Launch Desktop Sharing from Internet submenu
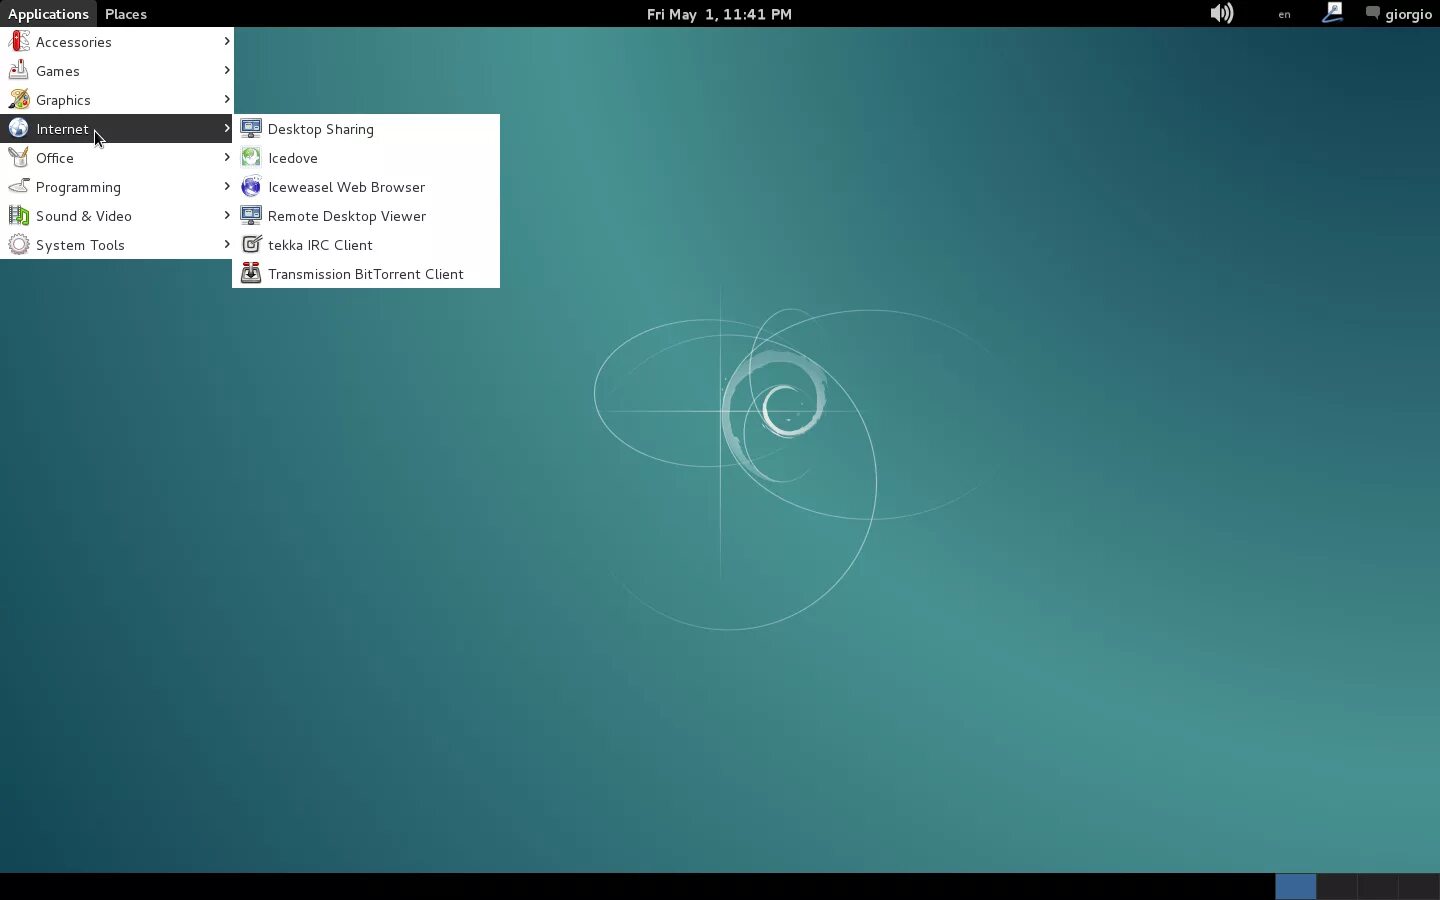This screenshot has width=1440, height=900. tap(366, 128)
